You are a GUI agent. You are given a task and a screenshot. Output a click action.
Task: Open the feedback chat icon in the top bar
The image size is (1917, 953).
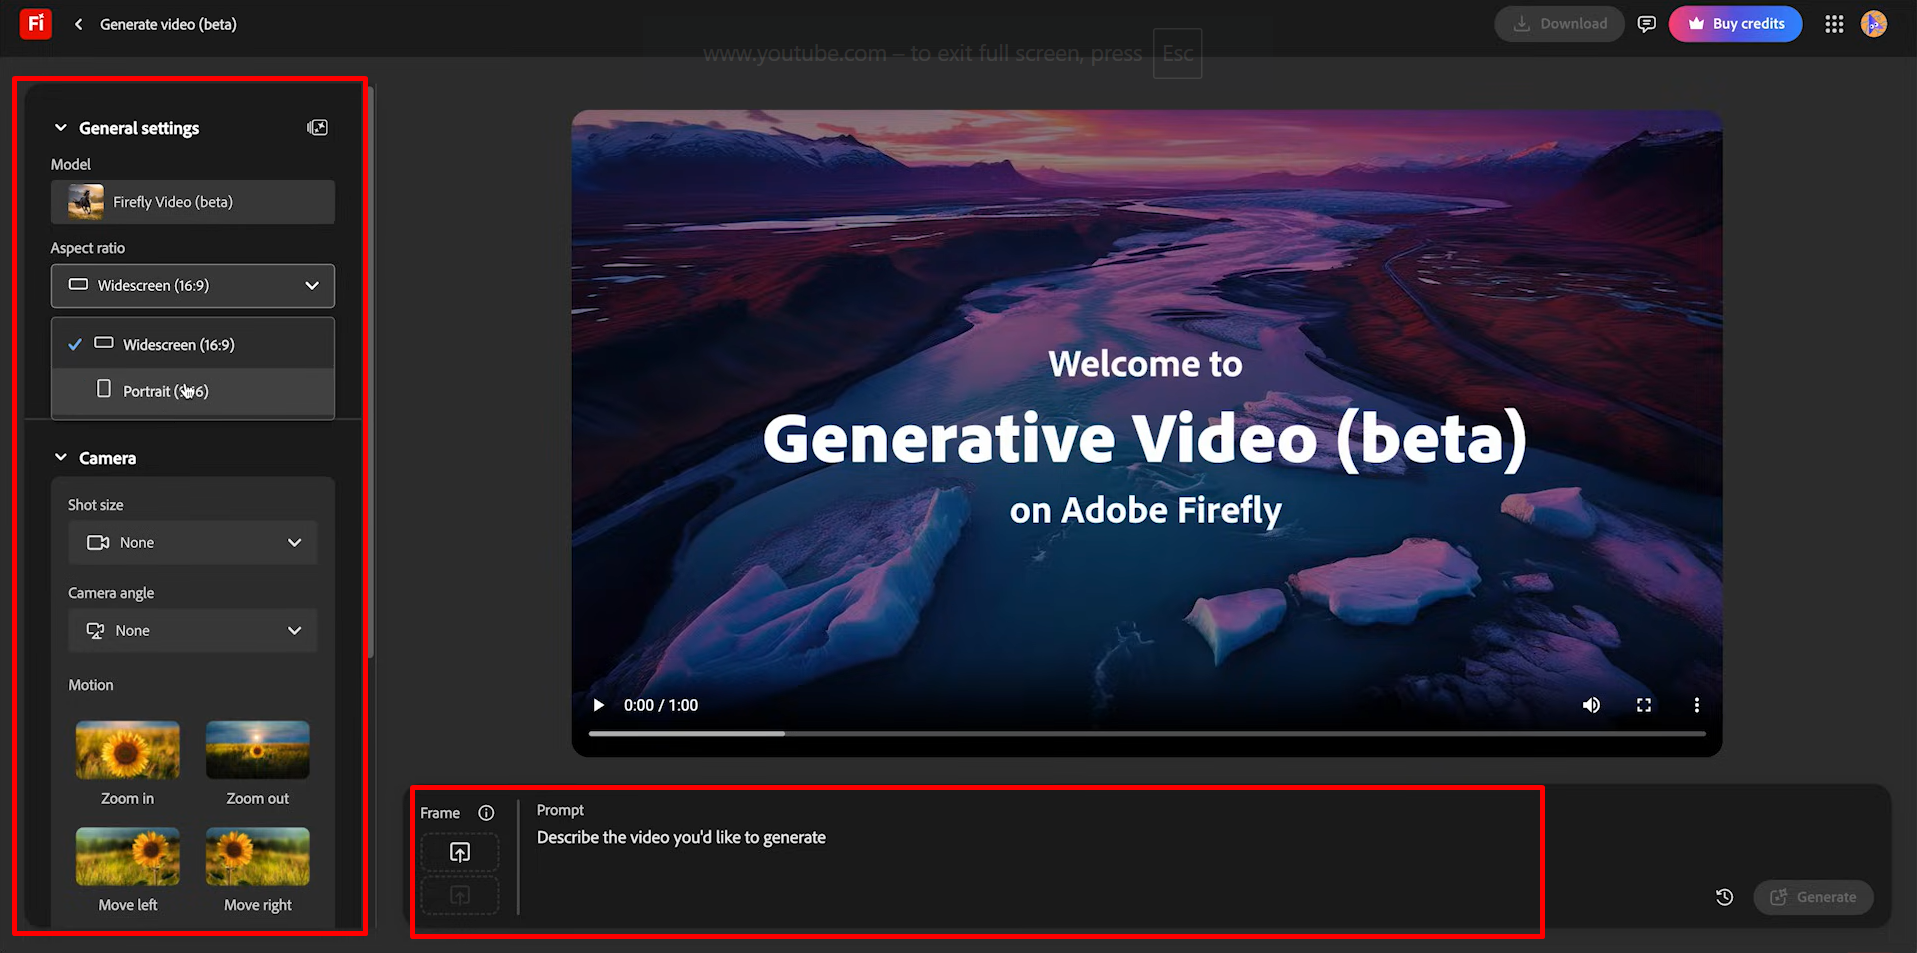pyautogui.click(x=1646, y=23)
